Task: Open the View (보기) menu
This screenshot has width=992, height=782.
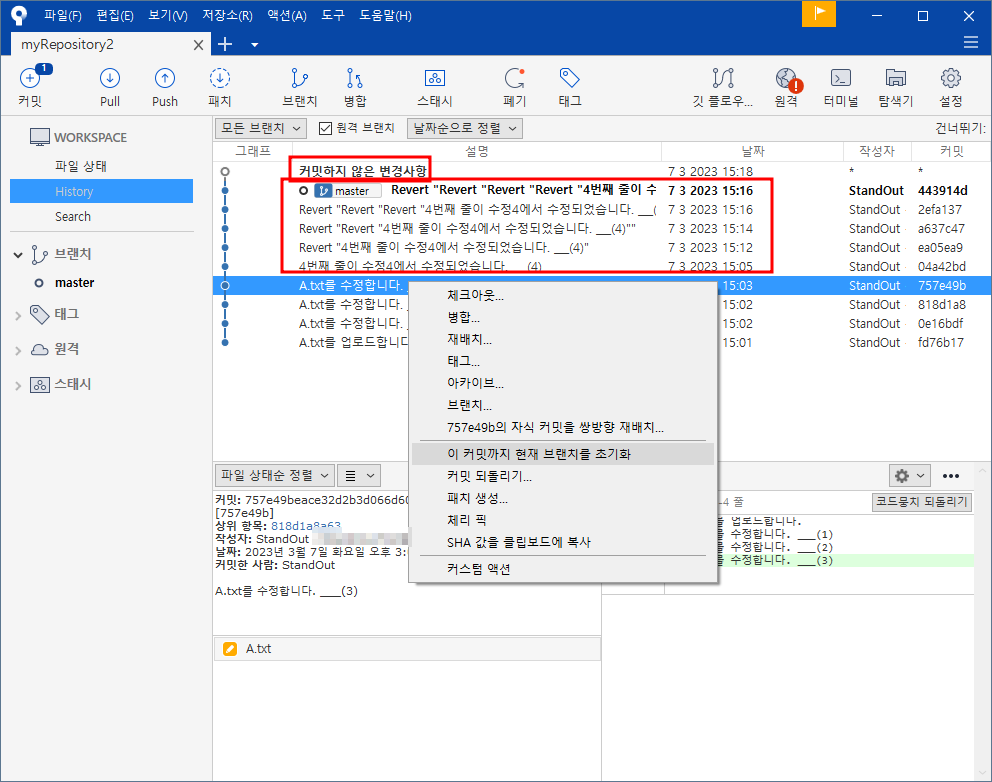Action: [168, 15]
